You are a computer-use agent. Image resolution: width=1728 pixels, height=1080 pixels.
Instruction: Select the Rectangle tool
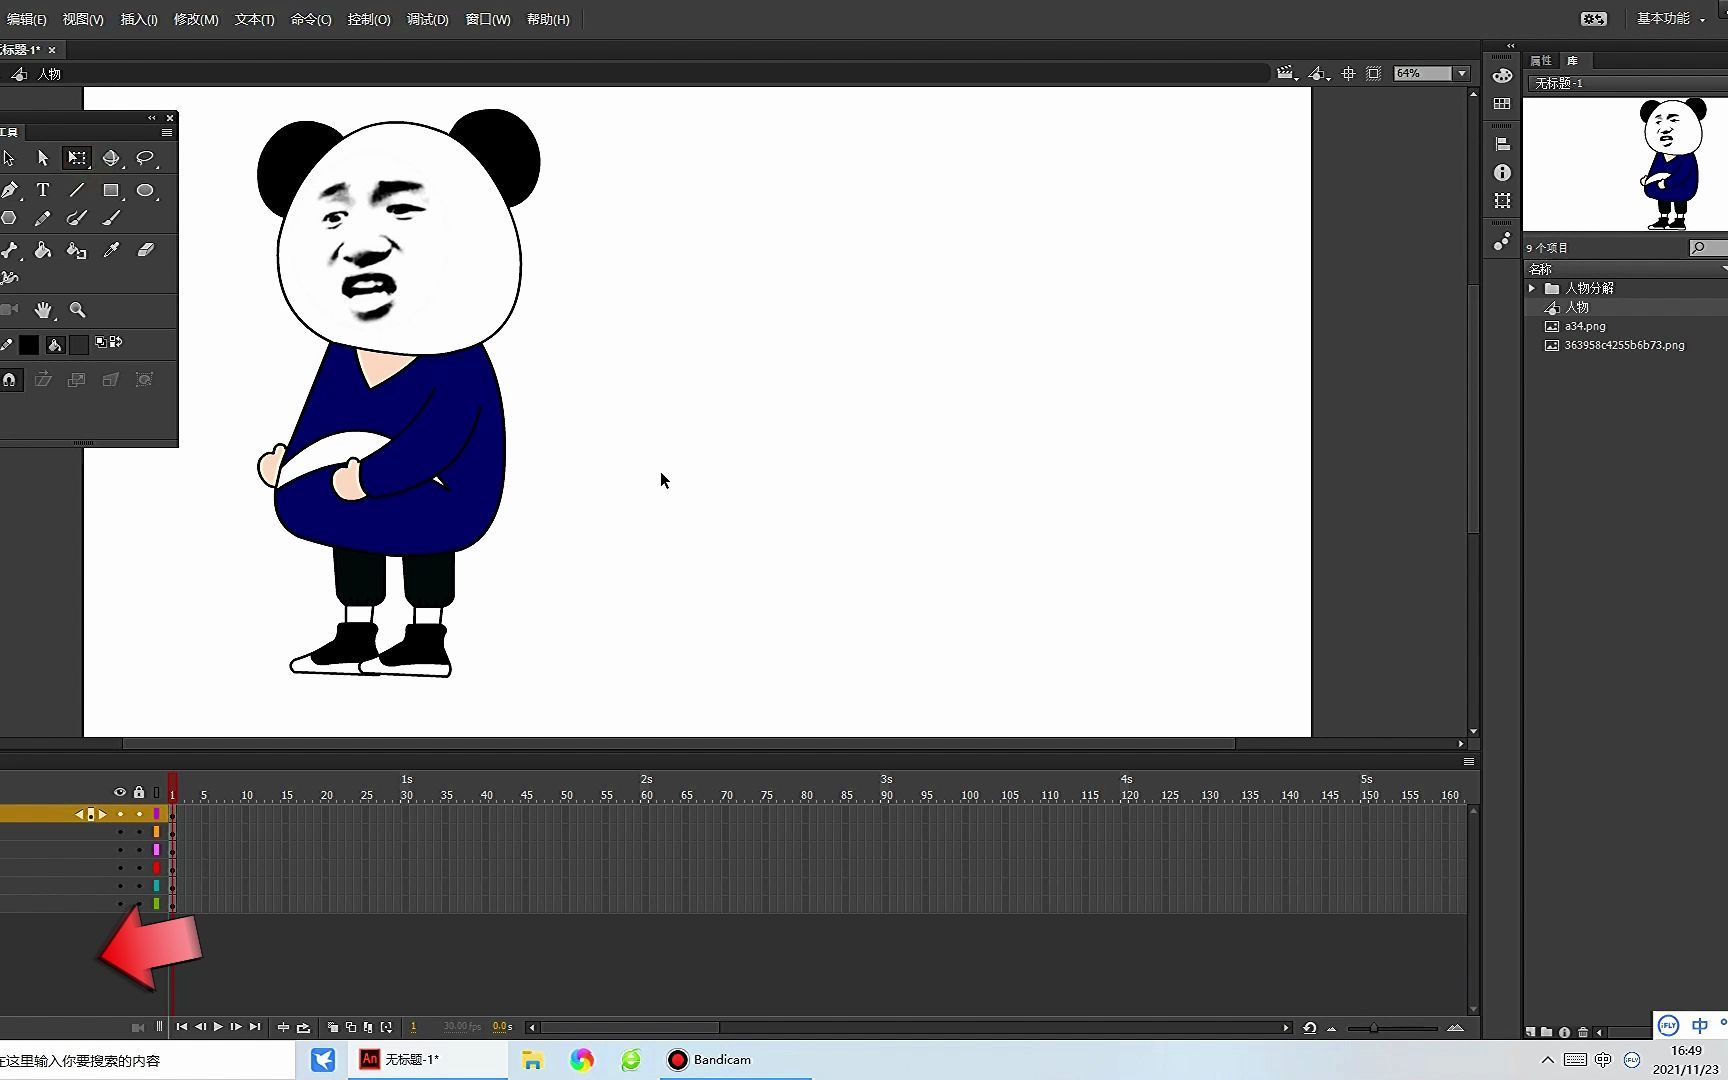tap(111, 190)
